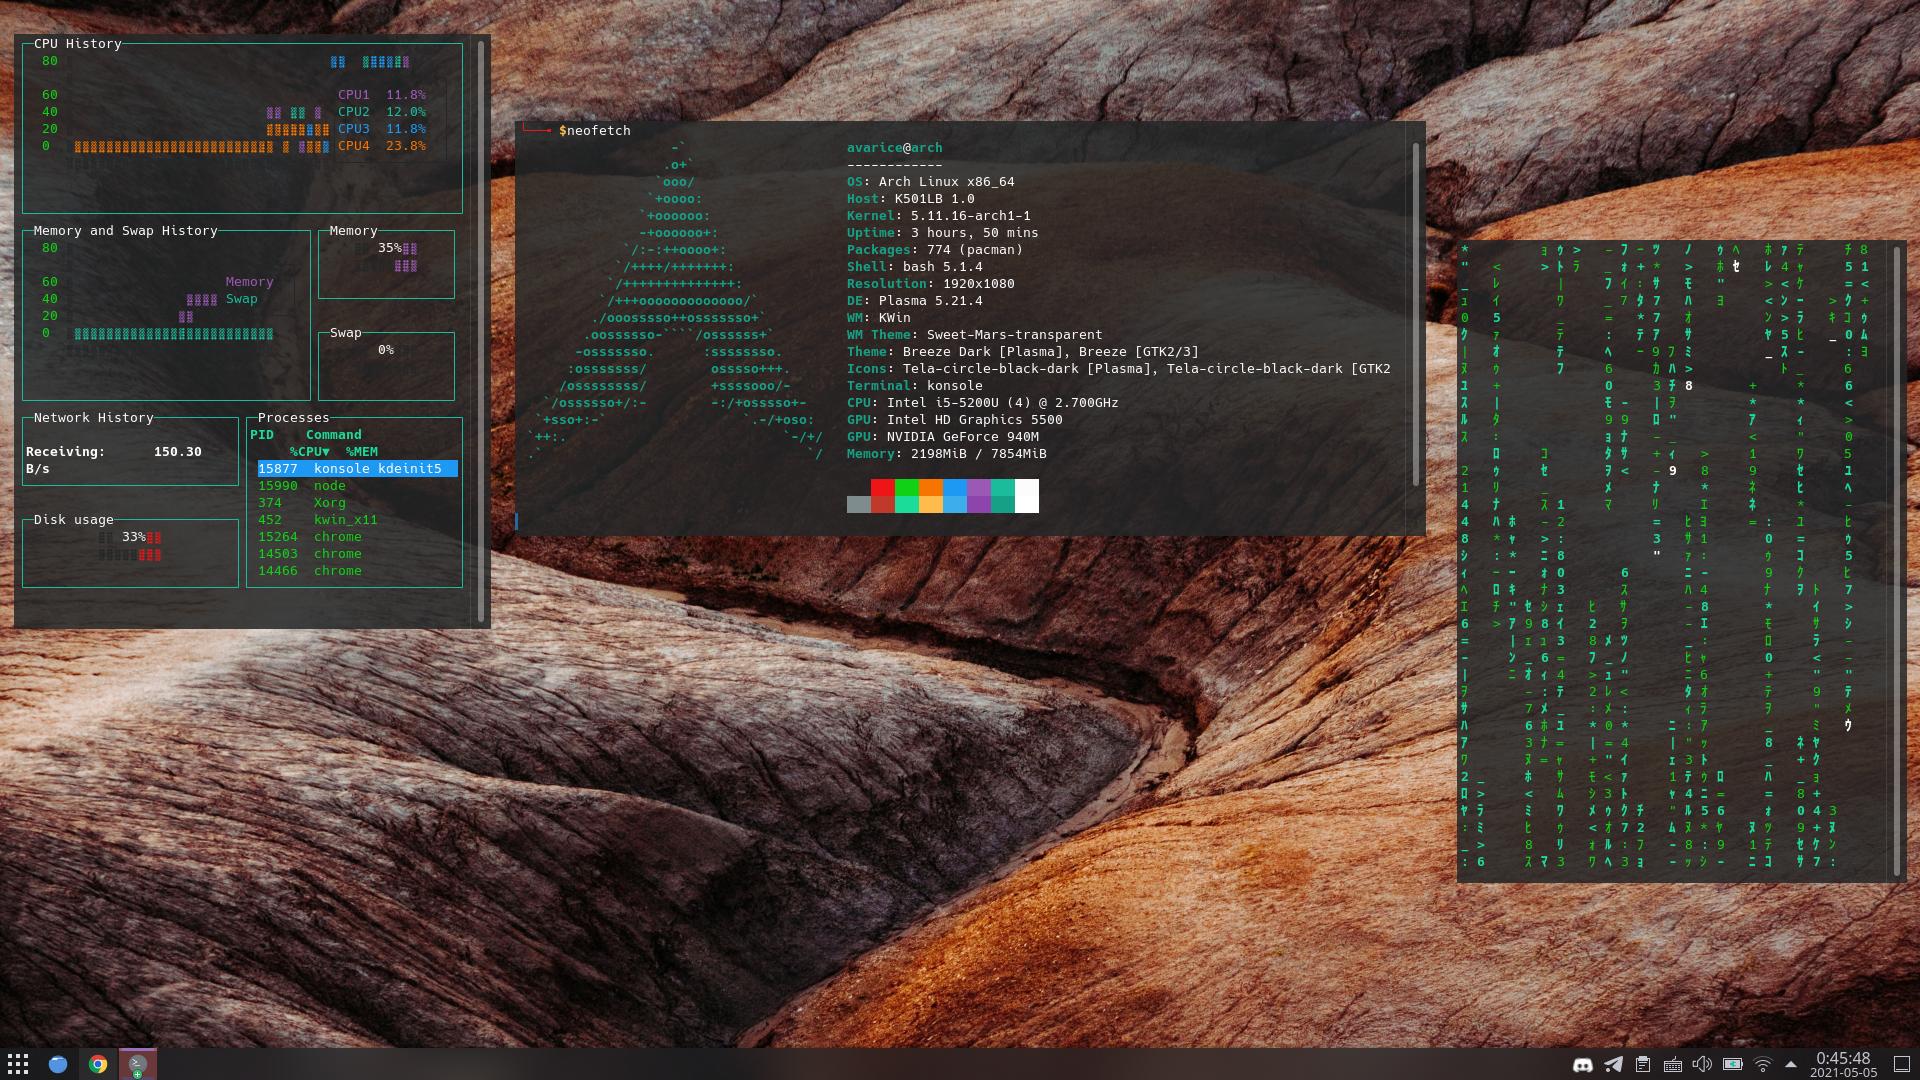Click the Resolution: 1920x1080 line
The height and width of the screenshot is (1080, 1920).
click(x=931, y=284)
